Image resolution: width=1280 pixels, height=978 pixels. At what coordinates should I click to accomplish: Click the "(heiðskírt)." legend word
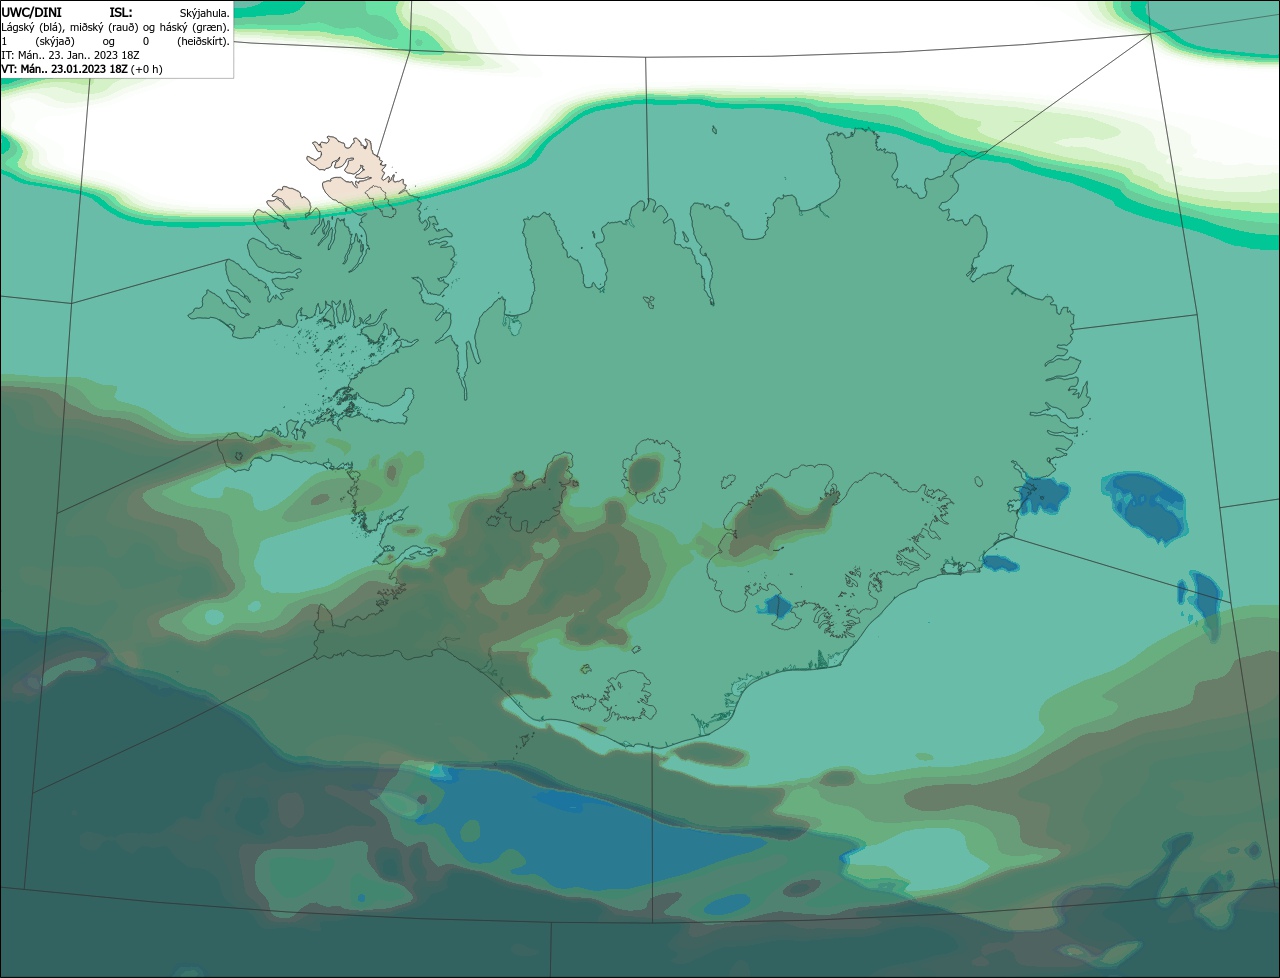pos(203,42)
